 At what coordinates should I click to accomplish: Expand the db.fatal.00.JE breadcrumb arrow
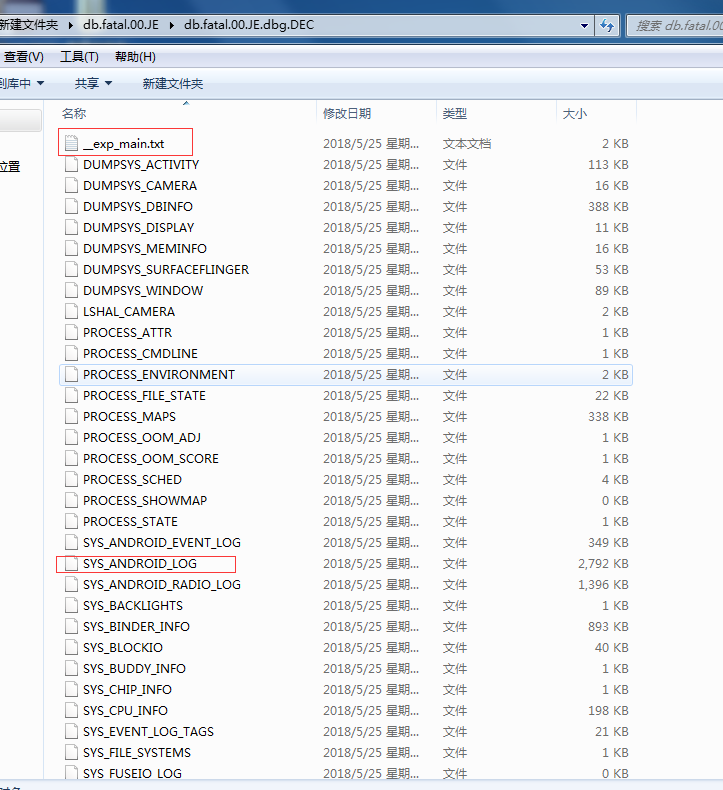(171, 25)
